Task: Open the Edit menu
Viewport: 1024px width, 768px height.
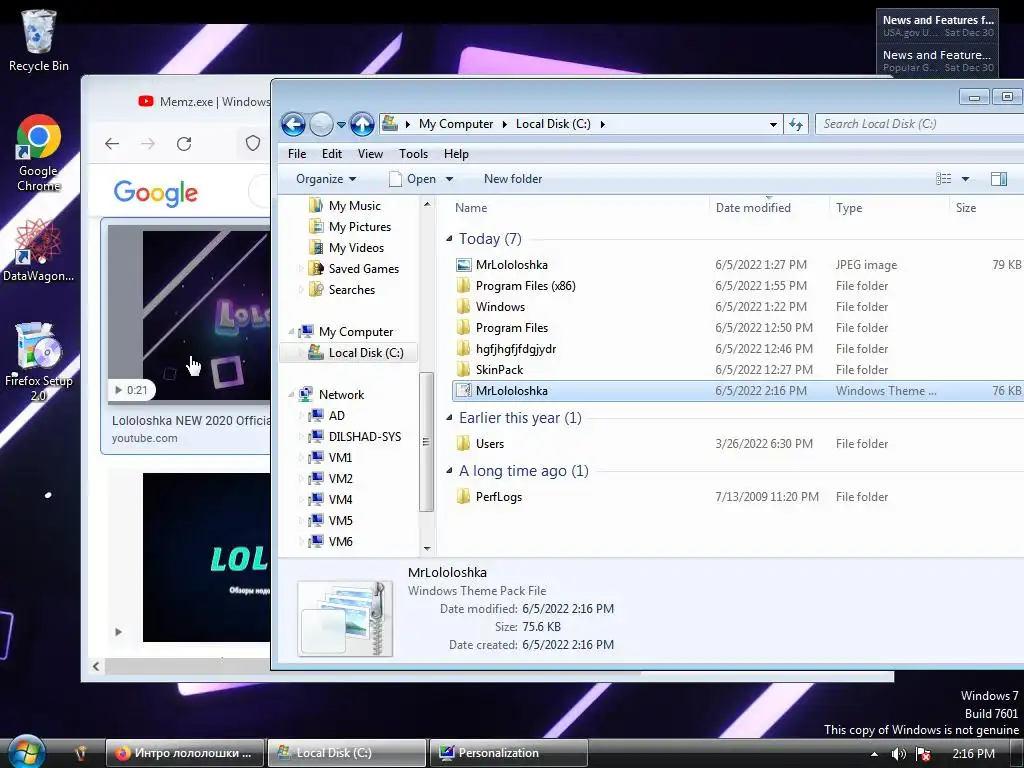Action: point(332,154)
